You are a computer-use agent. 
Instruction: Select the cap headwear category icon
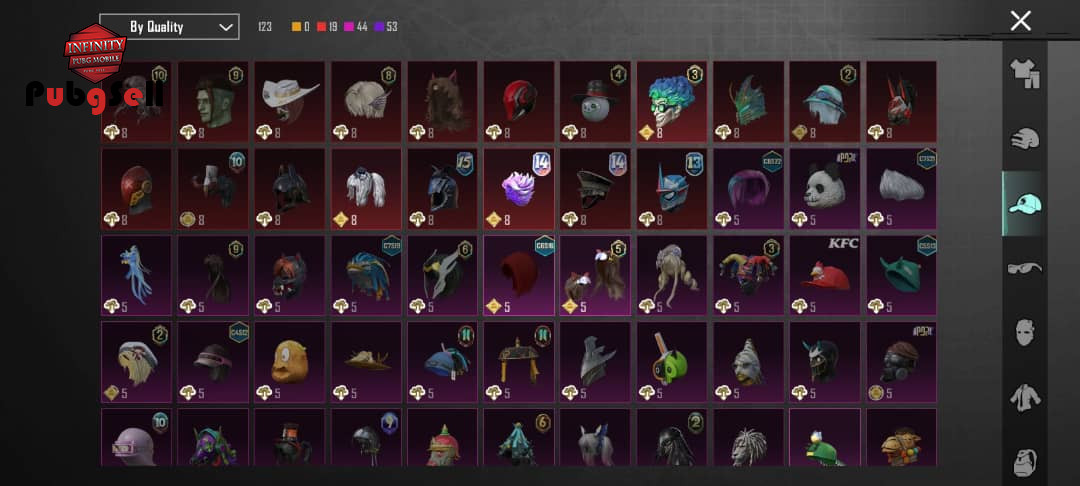click(1024, 203)
